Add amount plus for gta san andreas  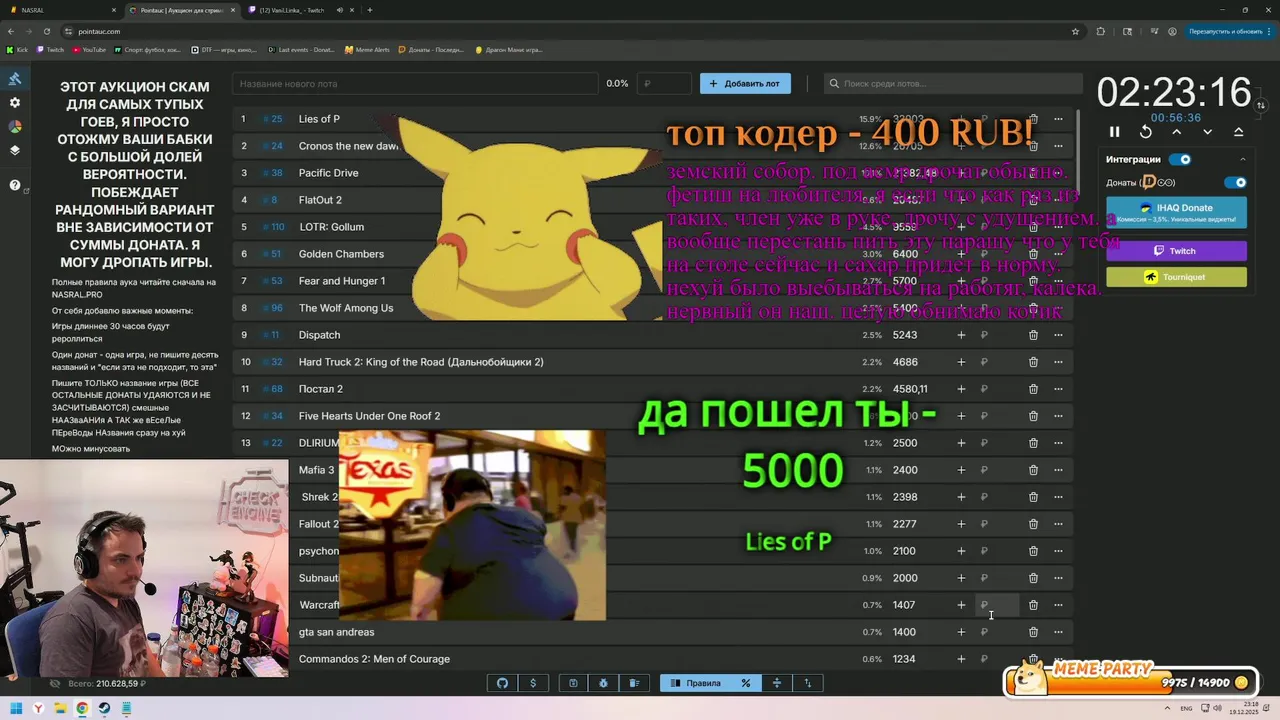point(961,632)
